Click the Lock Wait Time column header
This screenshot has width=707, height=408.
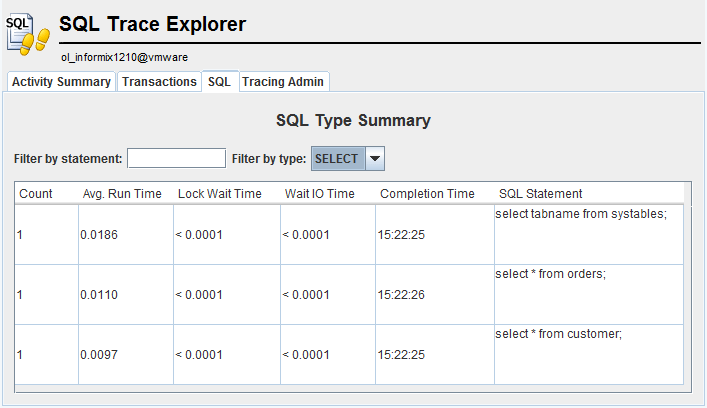point(219,193)
